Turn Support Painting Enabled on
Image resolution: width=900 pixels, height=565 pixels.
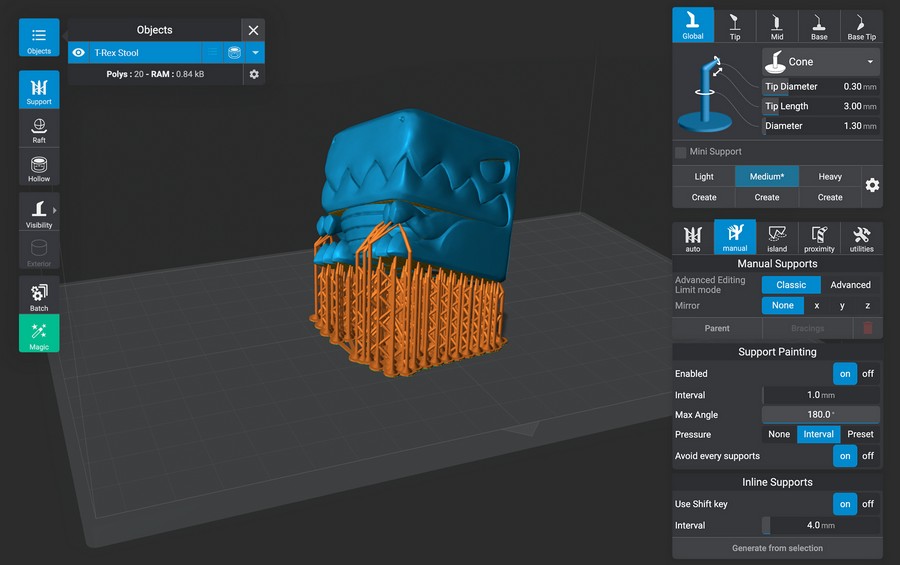point(845,374)
